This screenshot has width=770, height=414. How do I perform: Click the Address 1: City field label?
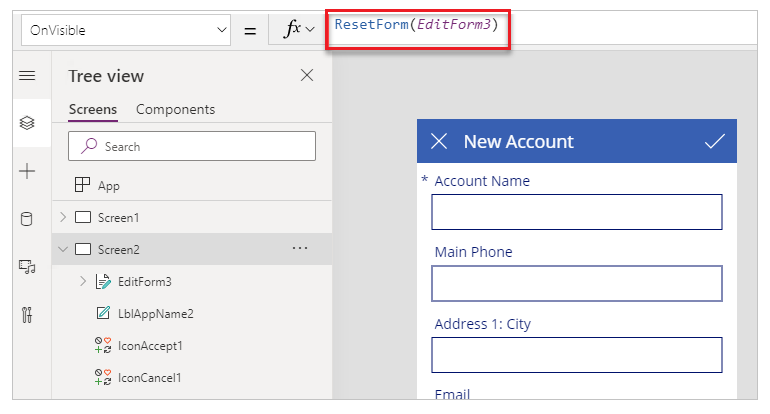pos(483,324)
